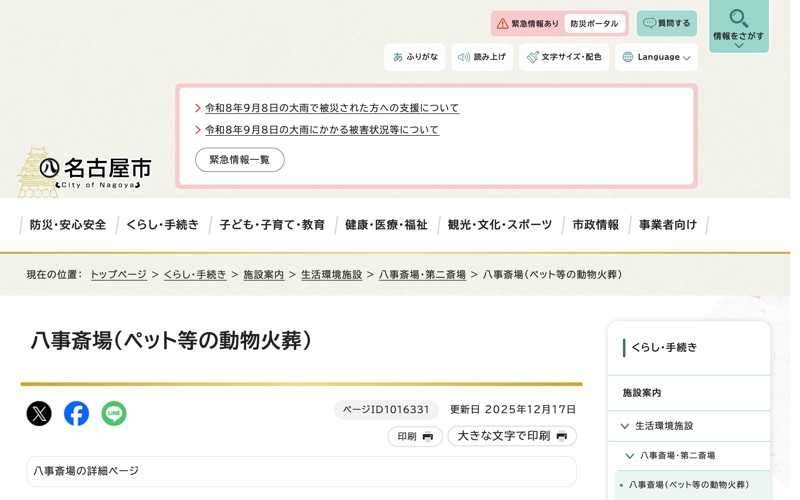Open the Language dropdown

coord(656,57)
